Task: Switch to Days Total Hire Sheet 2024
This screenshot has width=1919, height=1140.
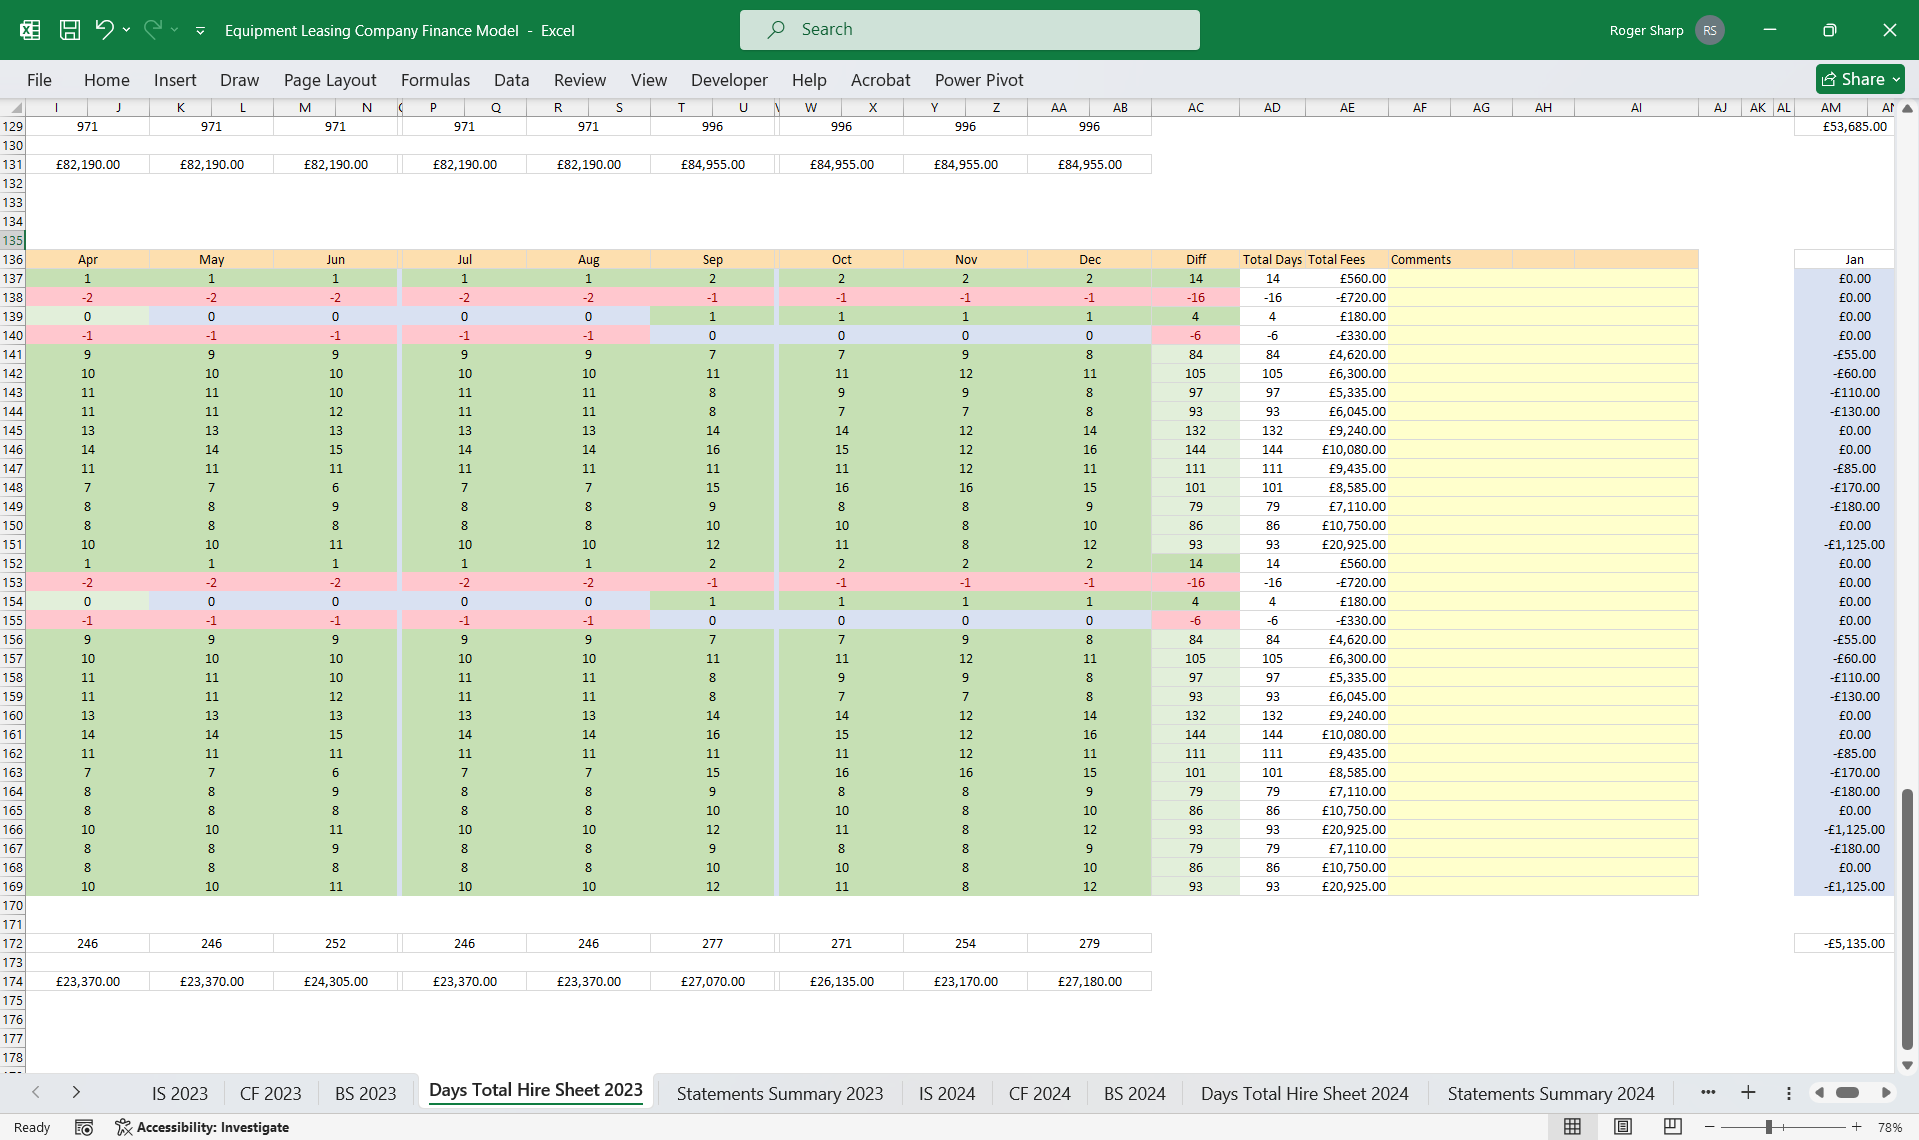Action: click(1304, 1093)
